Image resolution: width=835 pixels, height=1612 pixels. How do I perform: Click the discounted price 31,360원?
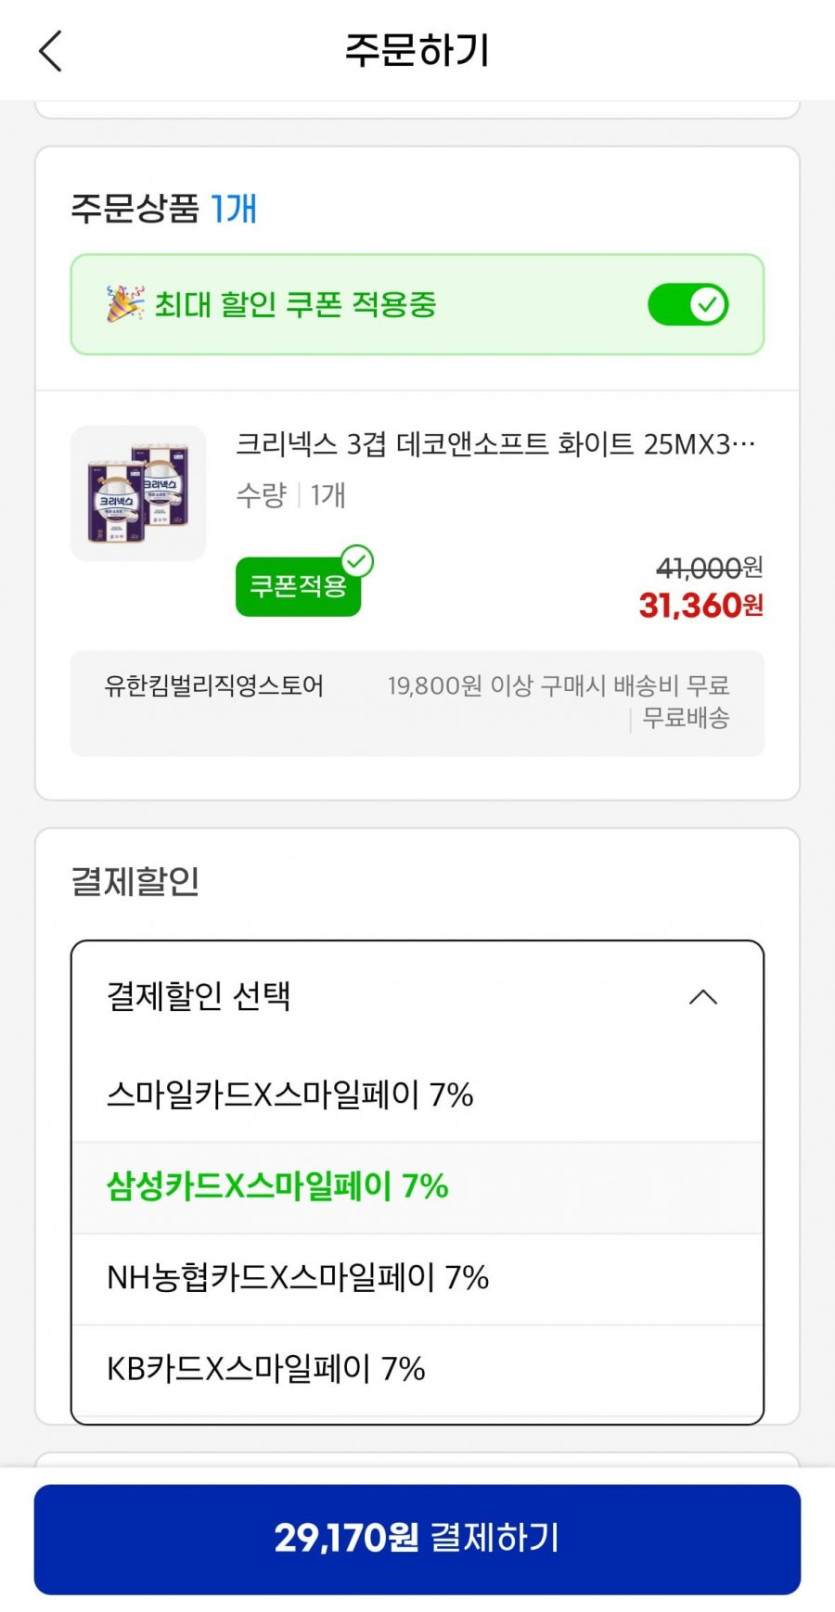(x=700, y=605)
